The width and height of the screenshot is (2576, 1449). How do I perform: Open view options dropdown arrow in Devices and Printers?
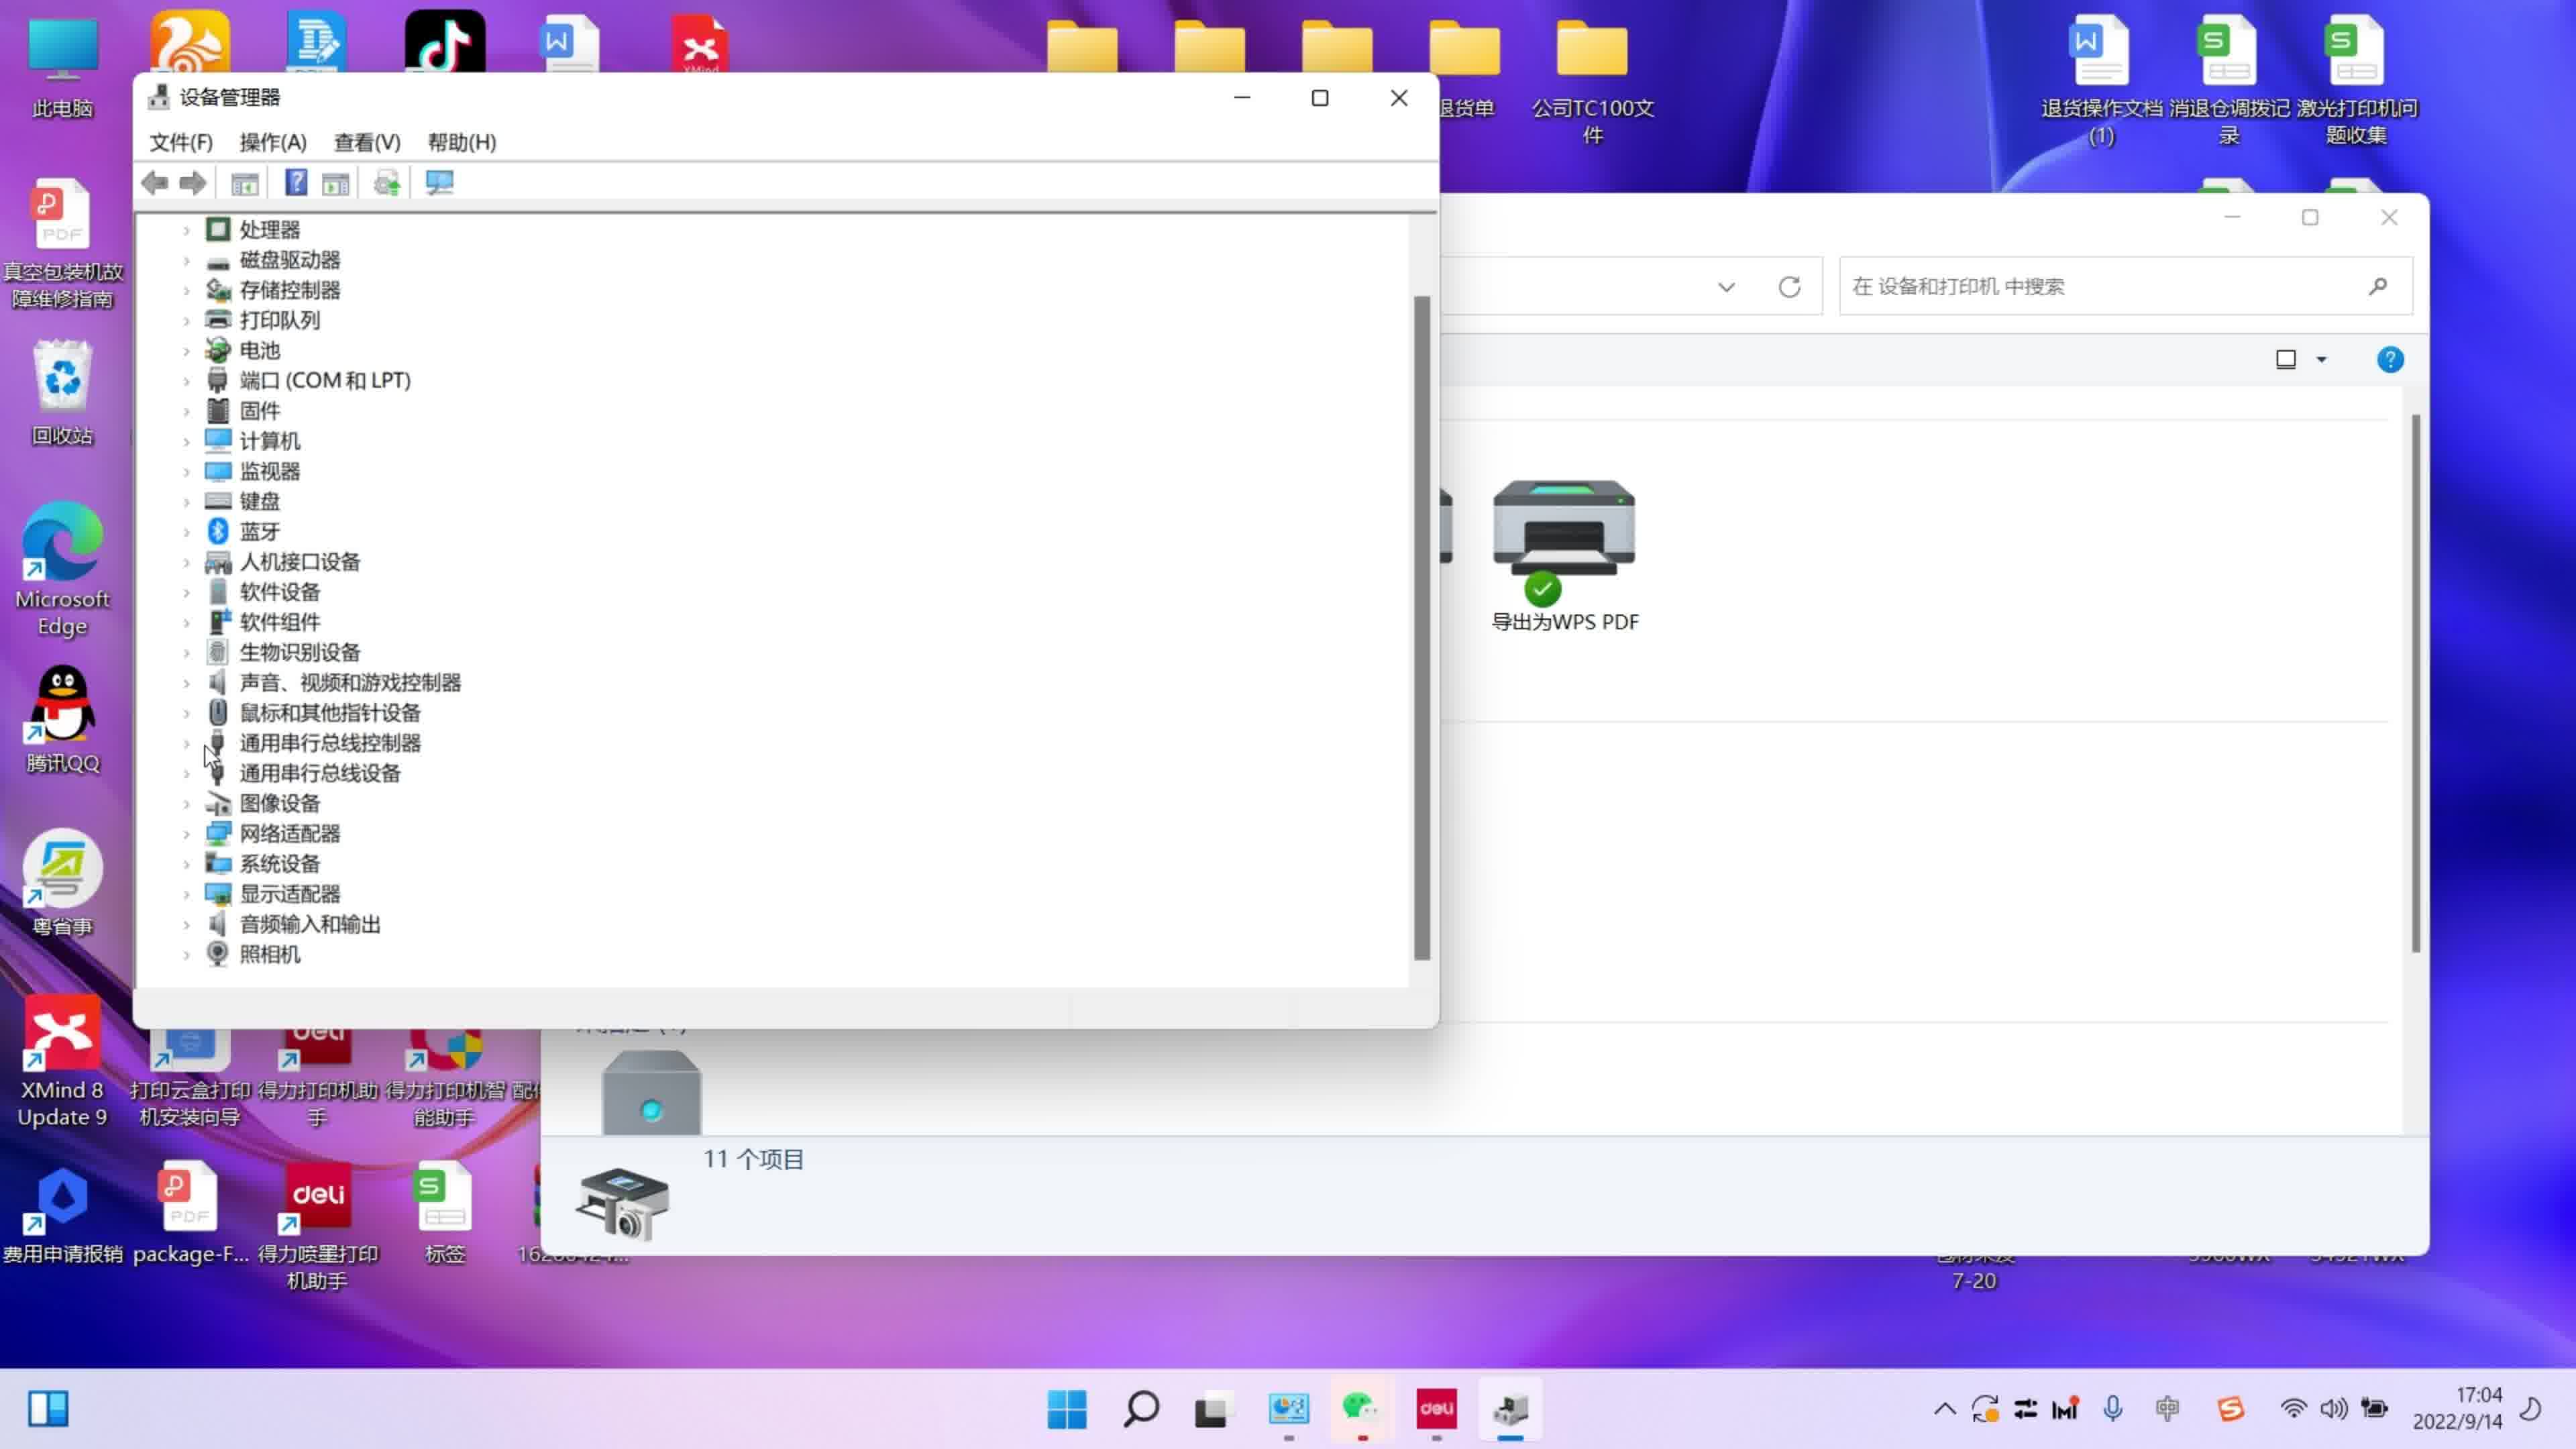pos(2322,360)
